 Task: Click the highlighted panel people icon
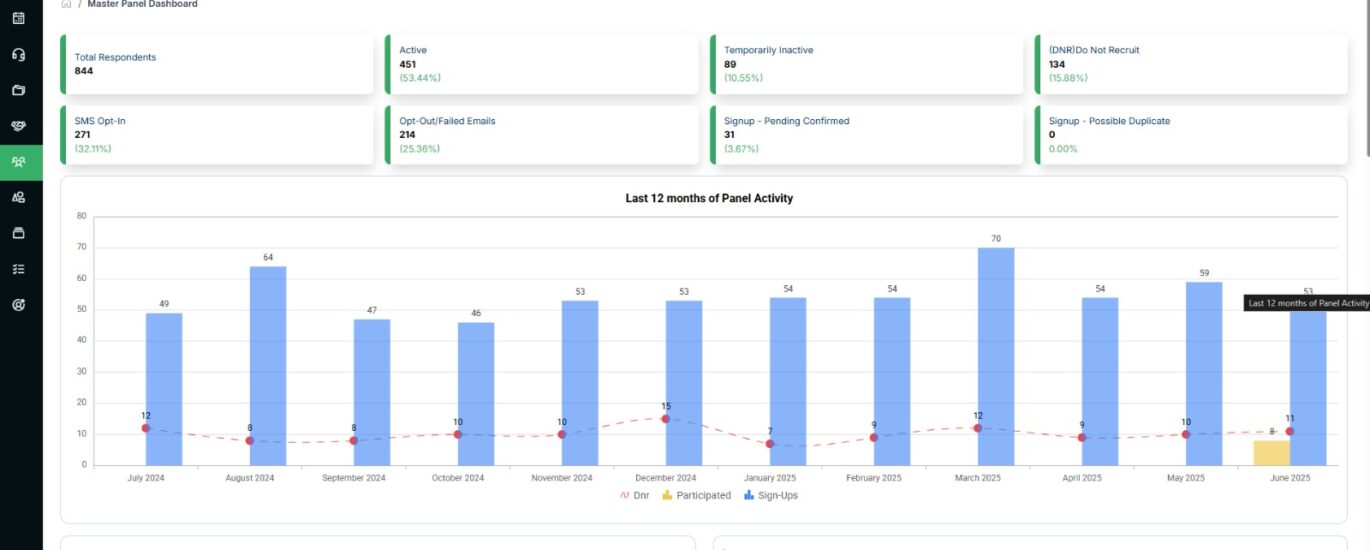pos(18,162)
